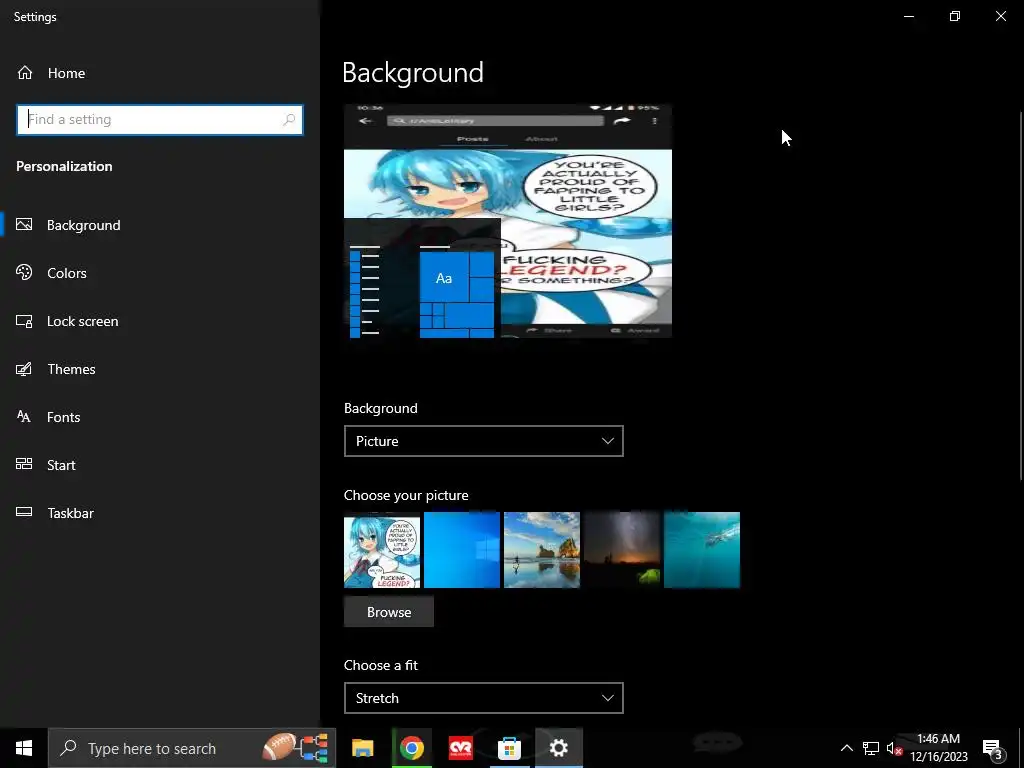Click the Taskbar icon in sidebar

(24, 512)
